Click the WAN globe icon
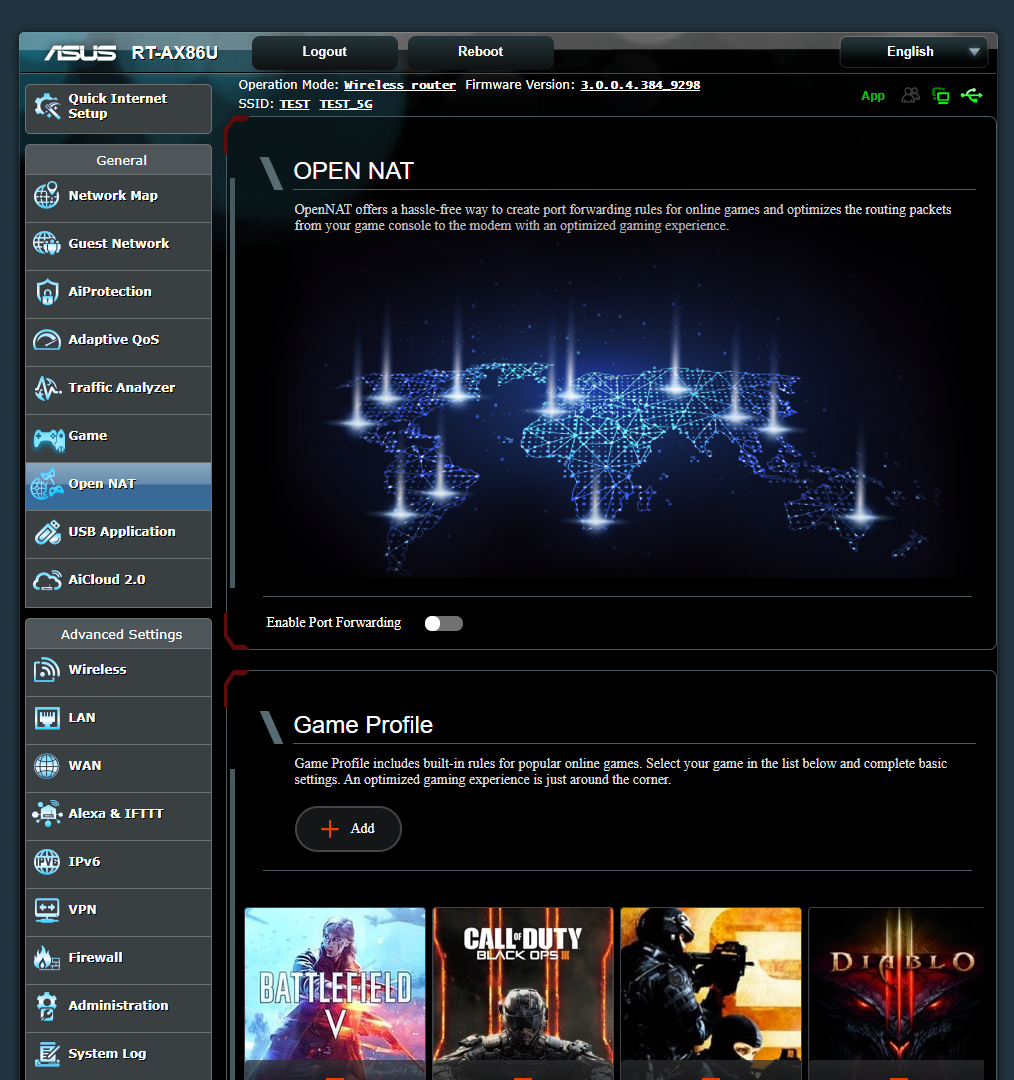The width and height of the screenshot is (1014, 1080). pos(47,765)
